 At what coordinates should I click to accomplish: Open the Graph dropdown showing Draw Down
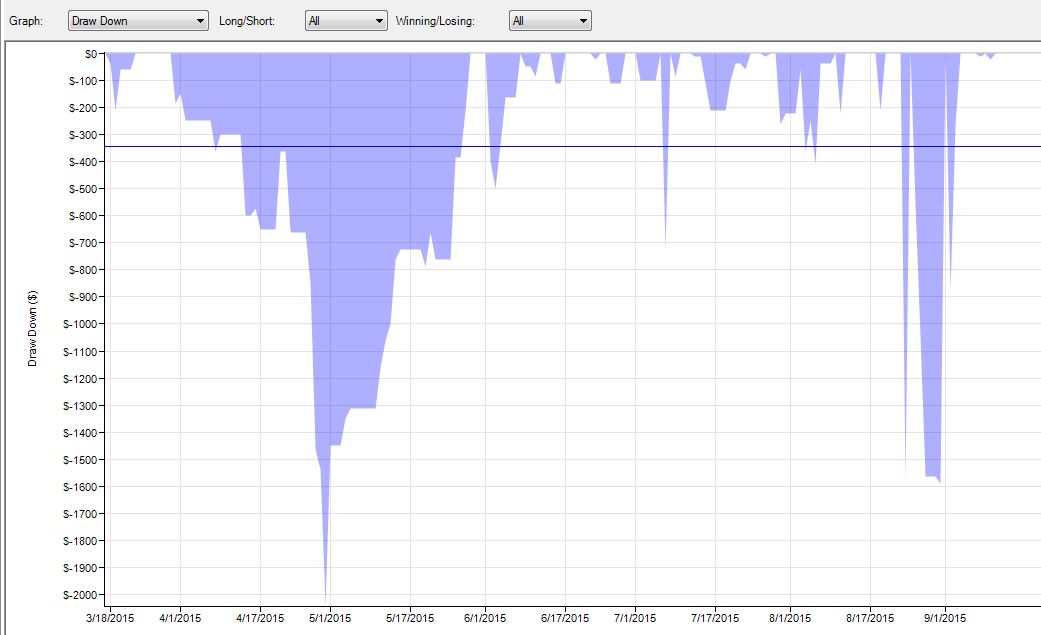tap(138, 21)
